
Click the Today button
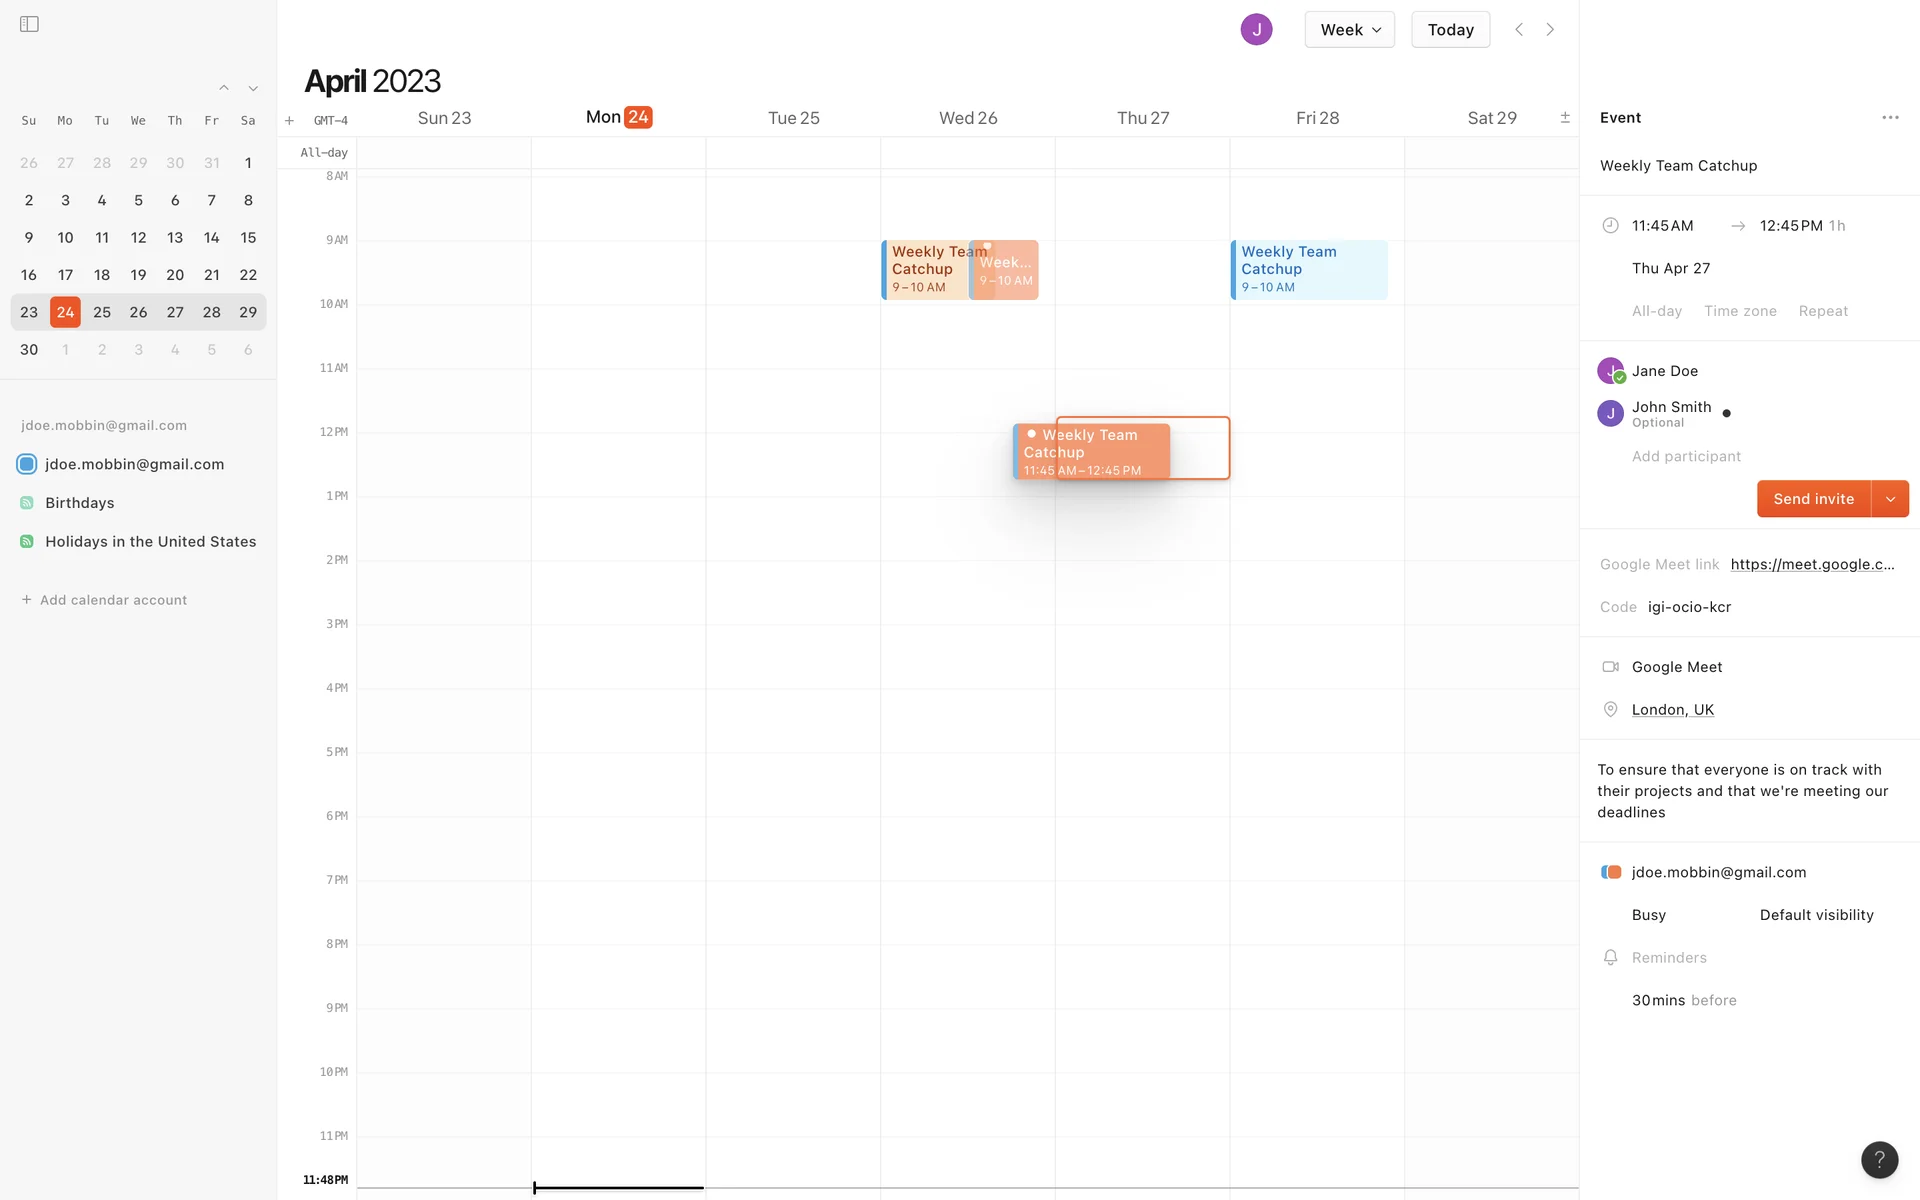click(1450, 30)
